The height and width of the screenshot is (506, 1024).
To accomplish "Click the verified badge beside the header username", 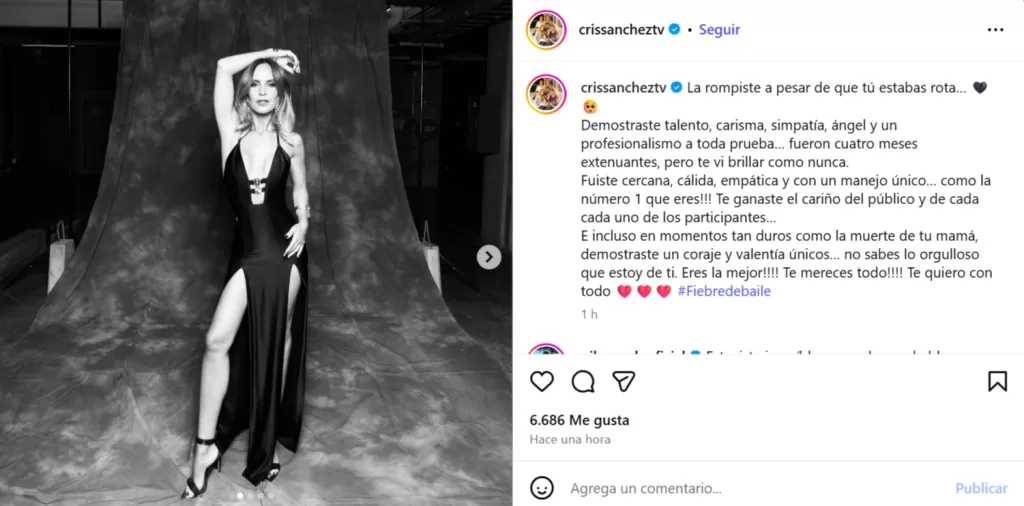I will (x=675, y=29).
